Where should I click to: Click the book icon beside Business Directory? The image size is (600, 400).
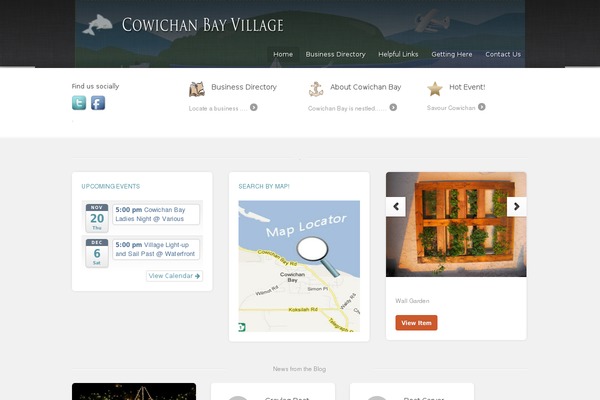tap(197, 89)
